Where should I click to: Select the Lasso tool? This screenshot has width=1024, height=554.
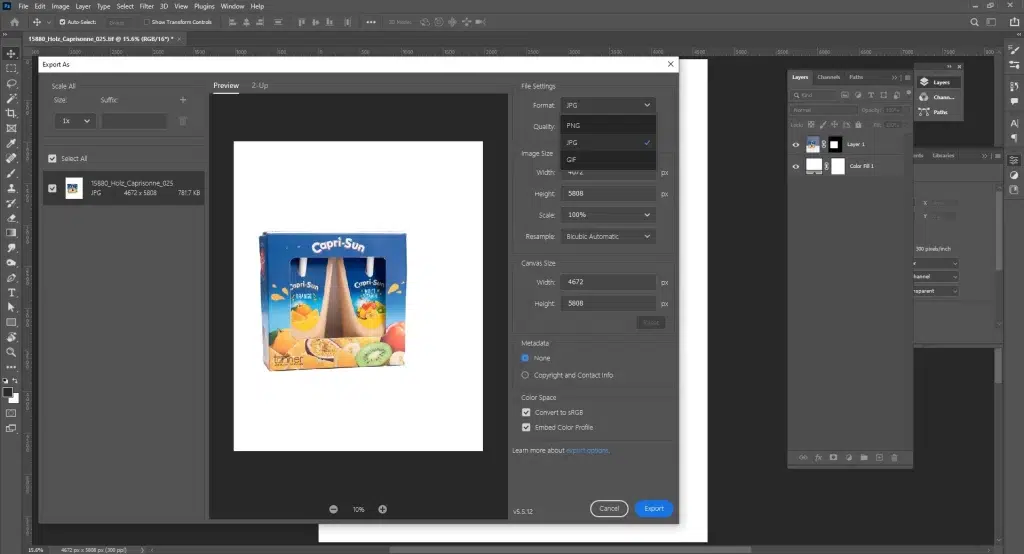pos(11,84)
